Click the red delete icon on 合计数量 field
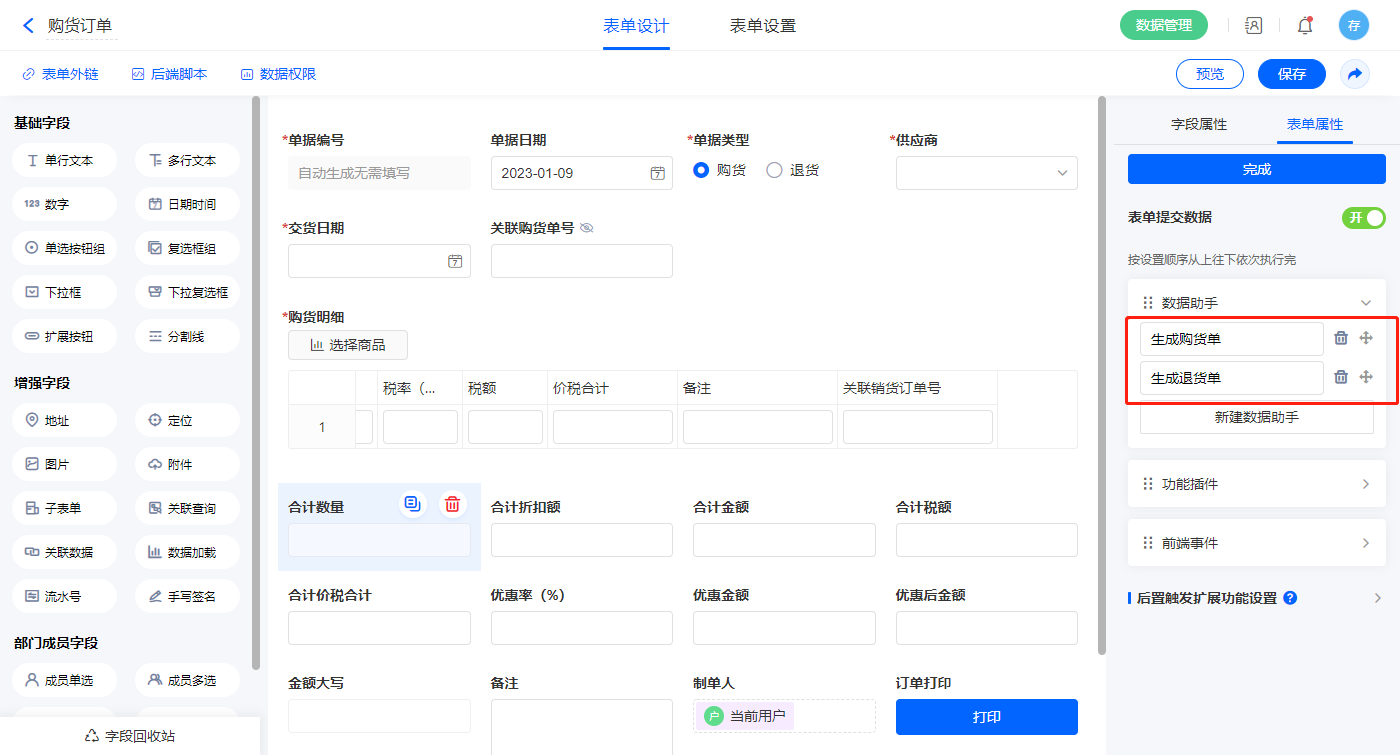The width and height of the screenshot is (1400, 755). 452,504
